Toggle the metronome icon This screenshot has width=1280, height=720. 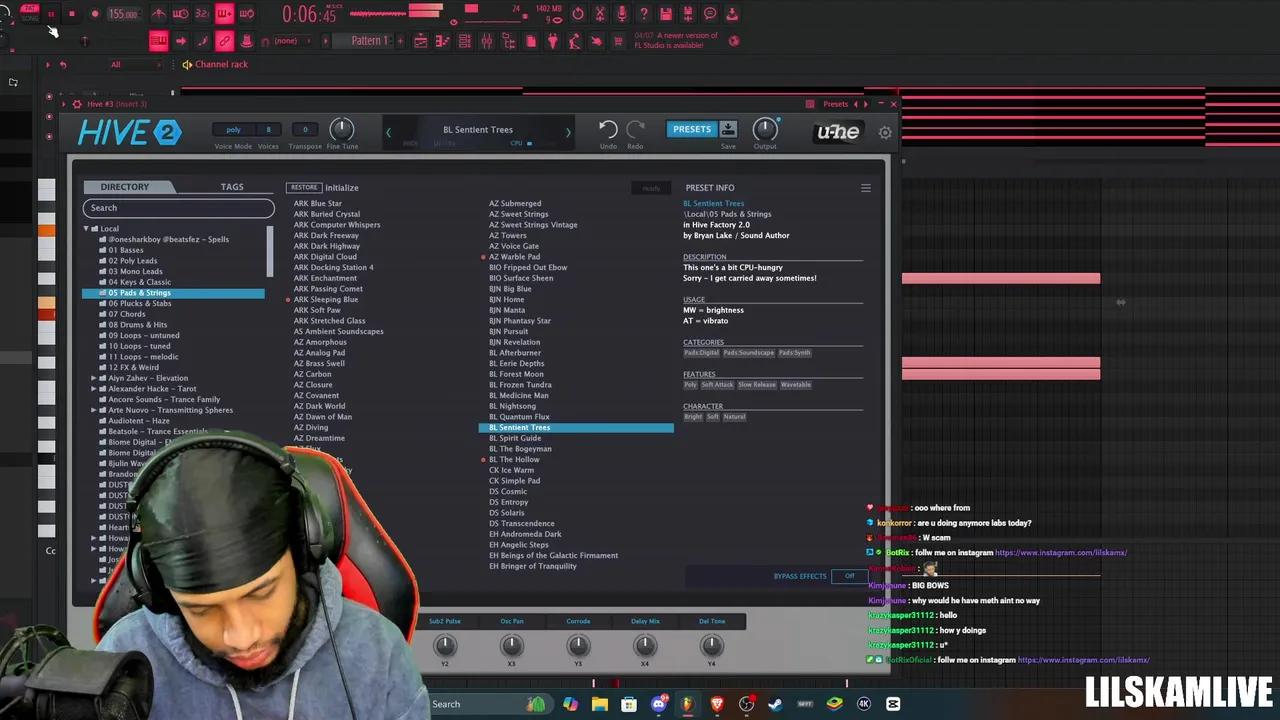pos(158,14)
